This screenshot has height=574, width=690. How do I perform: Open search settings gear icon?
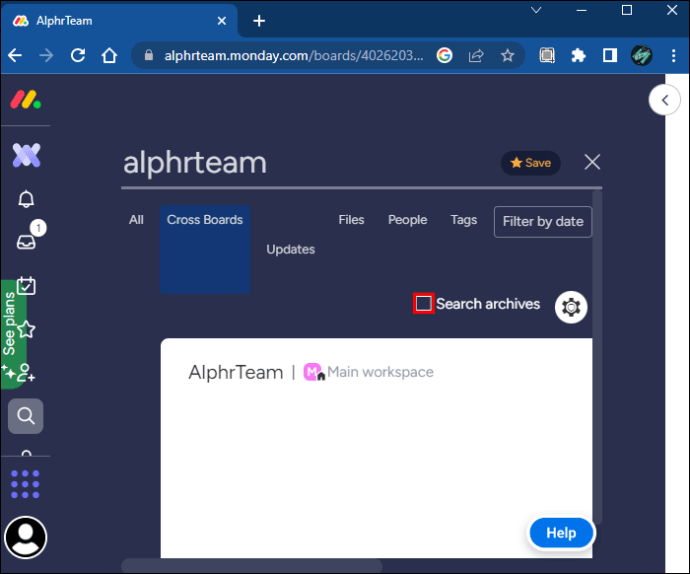571,307
